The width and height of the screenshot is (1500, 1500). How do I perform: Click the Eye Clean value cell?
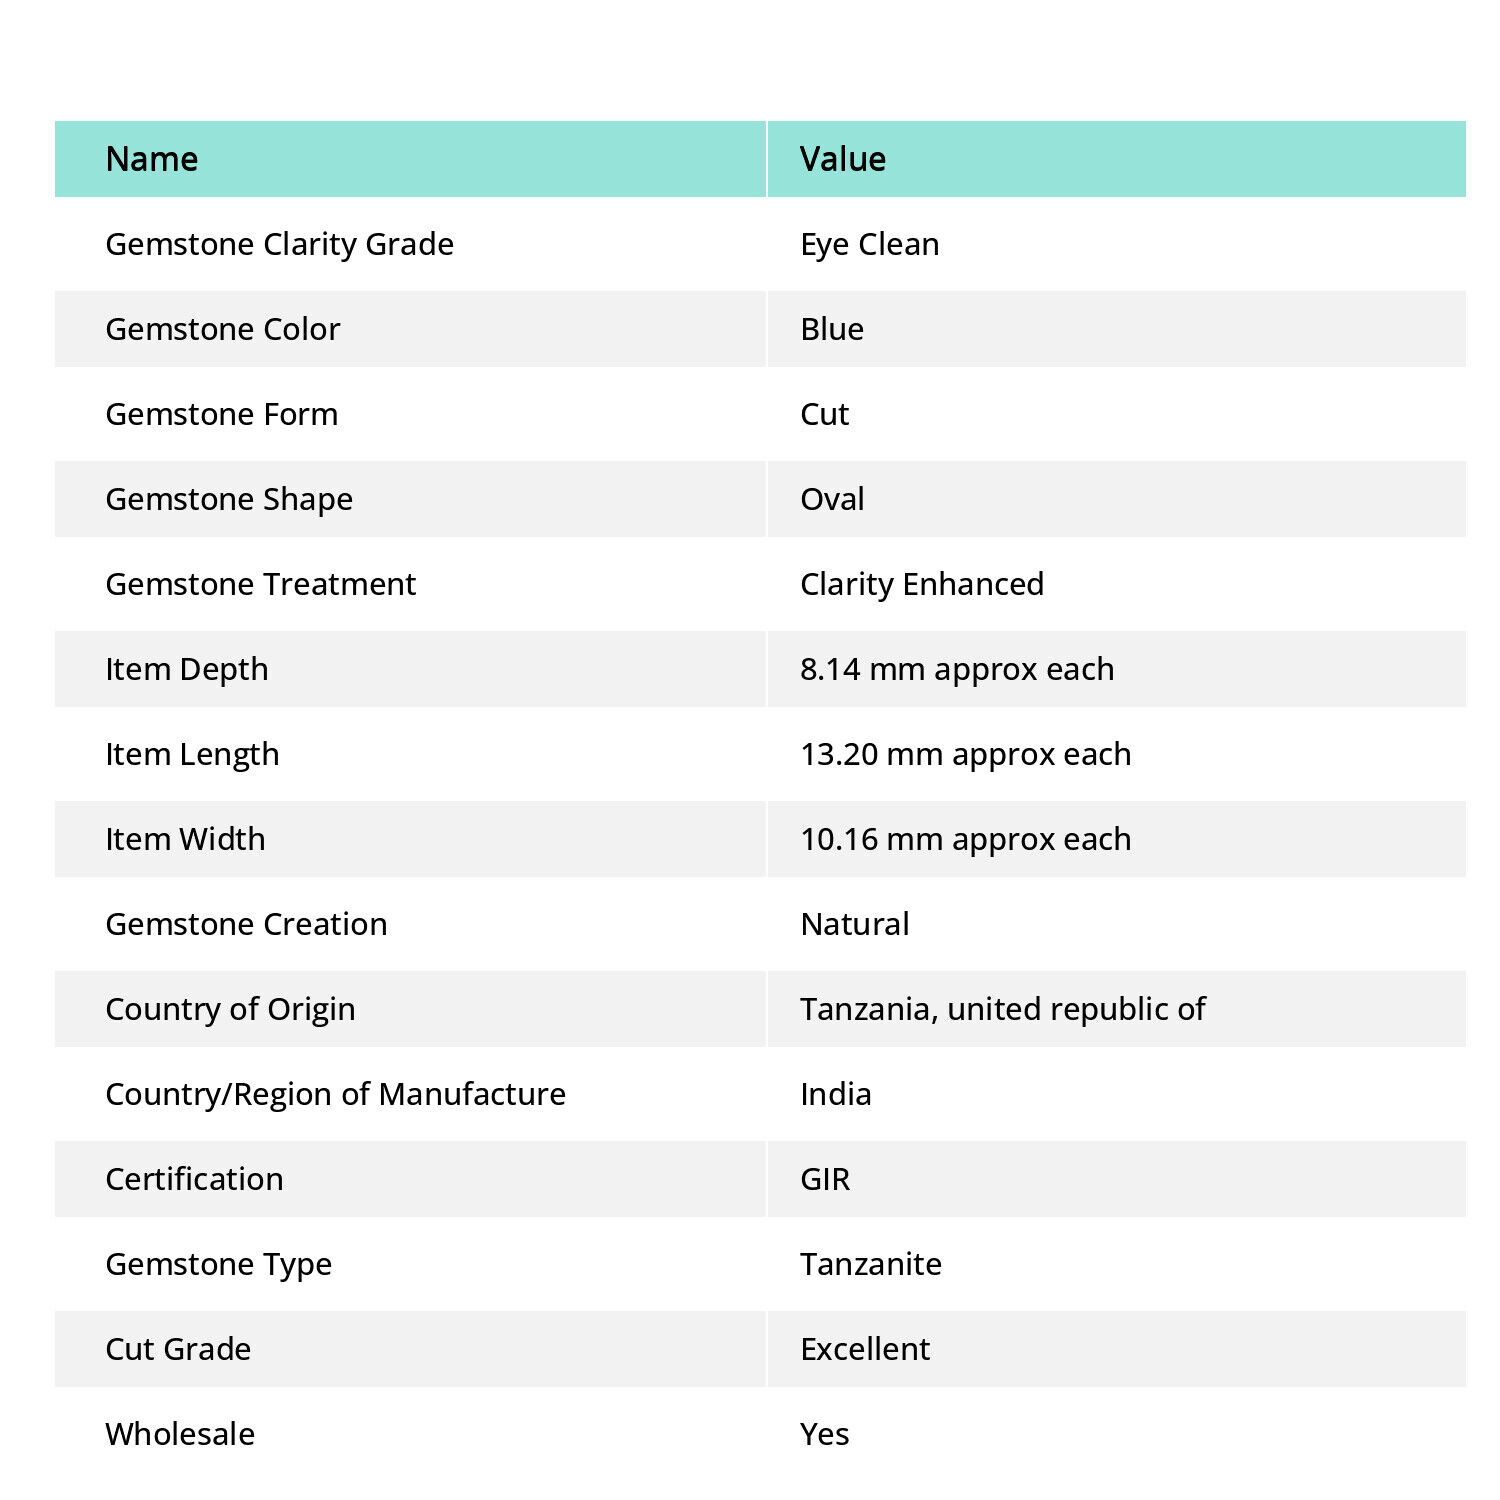[x=870, y=244]
